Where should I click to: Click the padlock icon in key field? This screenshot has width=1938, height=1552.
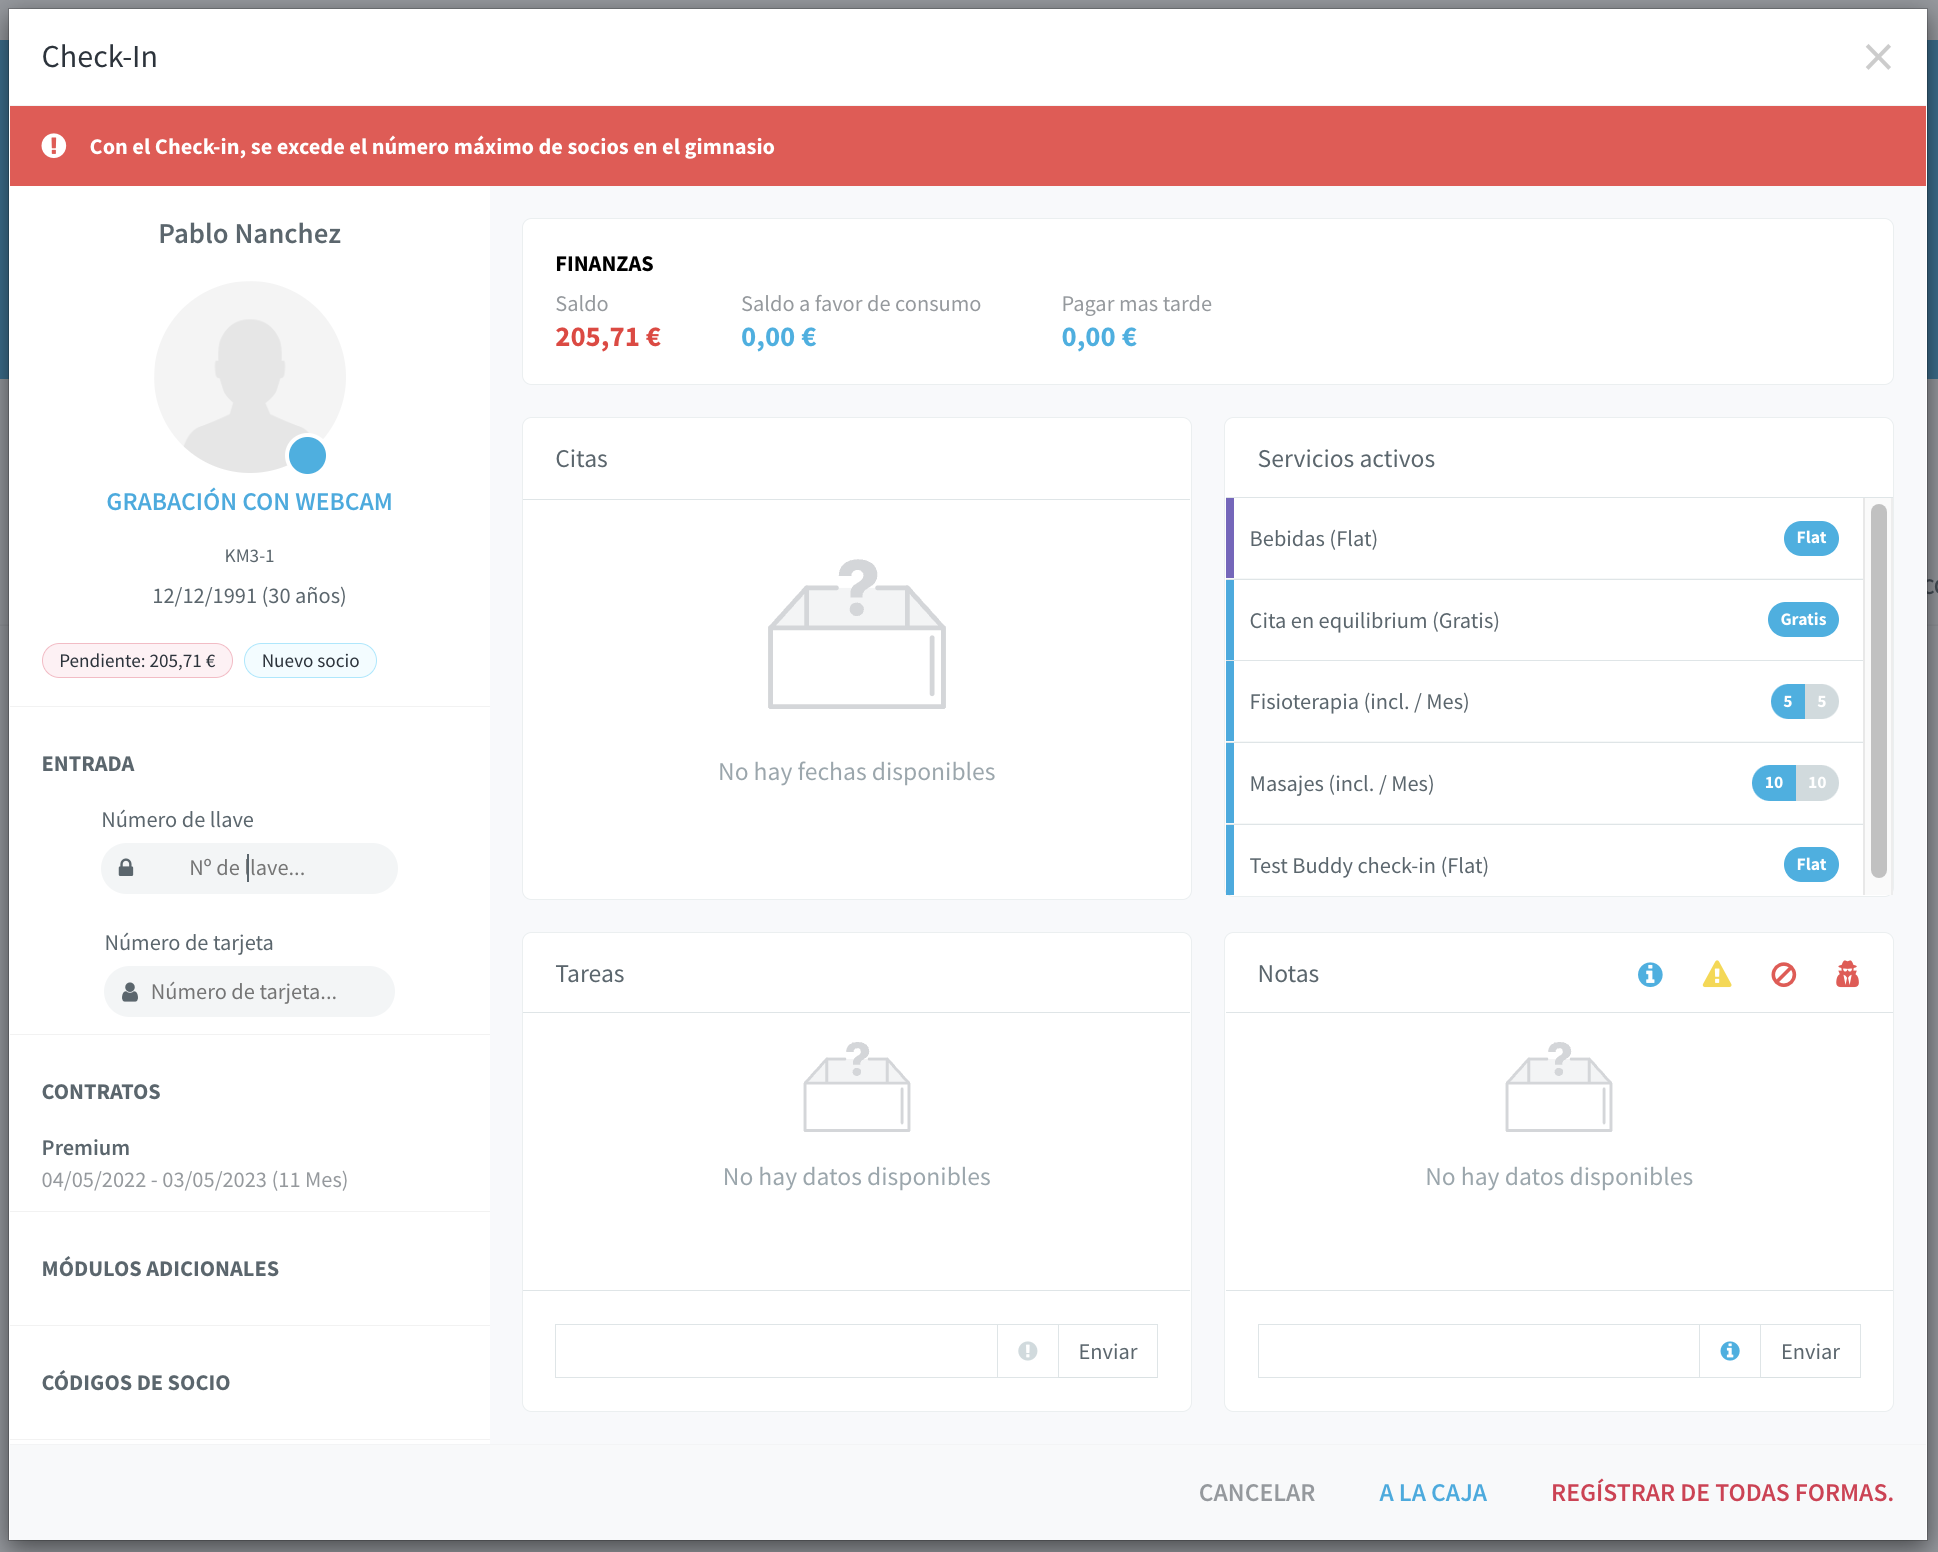[x=126, y=867]
